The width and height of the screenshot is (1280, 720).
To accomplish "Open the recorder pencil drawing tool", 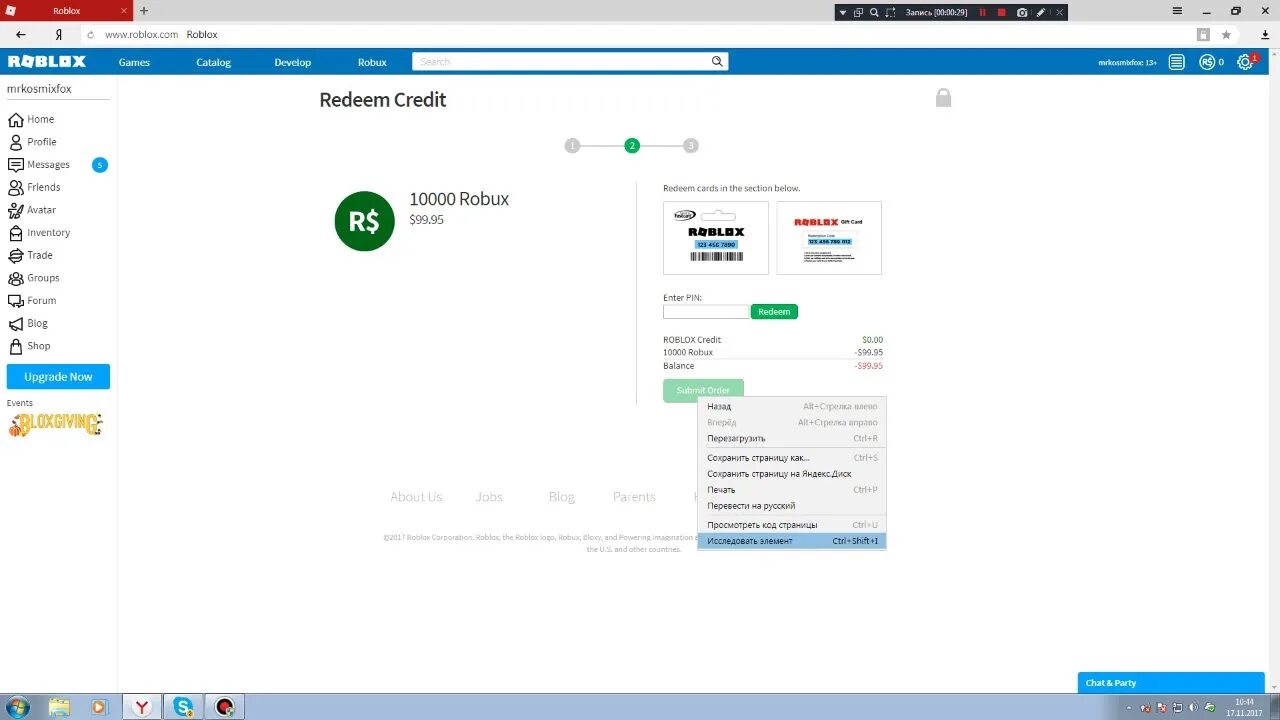I will click(1041, 12).
